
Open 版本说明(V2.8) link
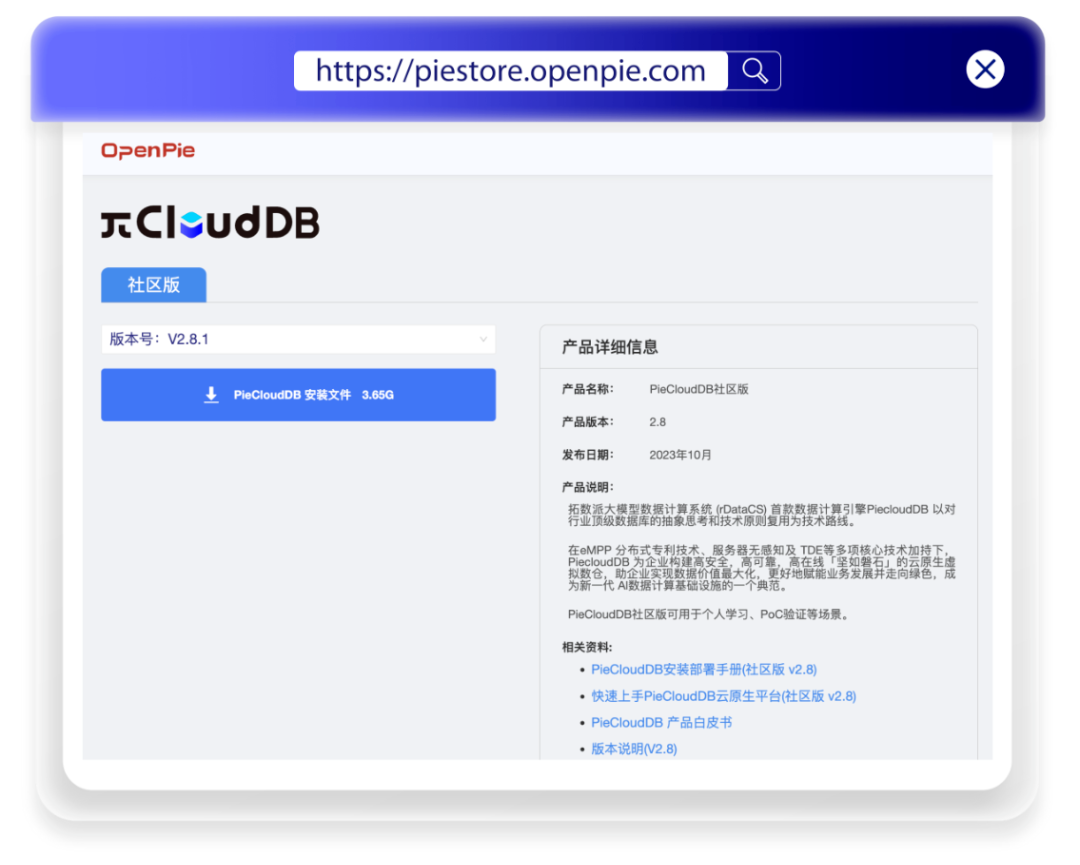634,749
